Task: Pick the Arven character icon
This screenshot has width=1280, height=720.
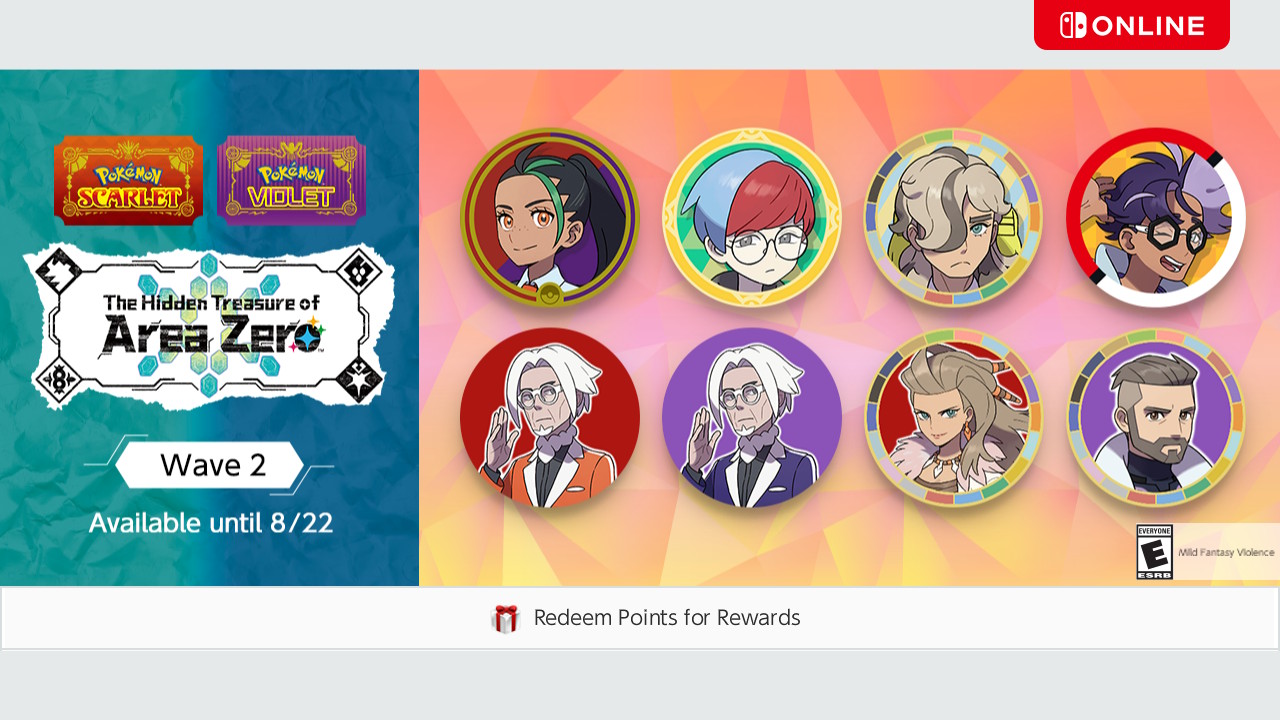Action: [953, 217]
